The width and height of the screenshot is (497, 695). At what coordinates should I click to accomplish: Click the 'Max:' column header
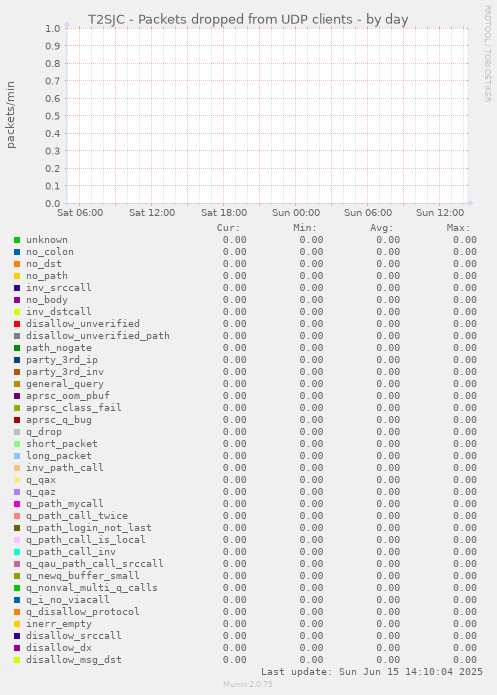[458, 228]
